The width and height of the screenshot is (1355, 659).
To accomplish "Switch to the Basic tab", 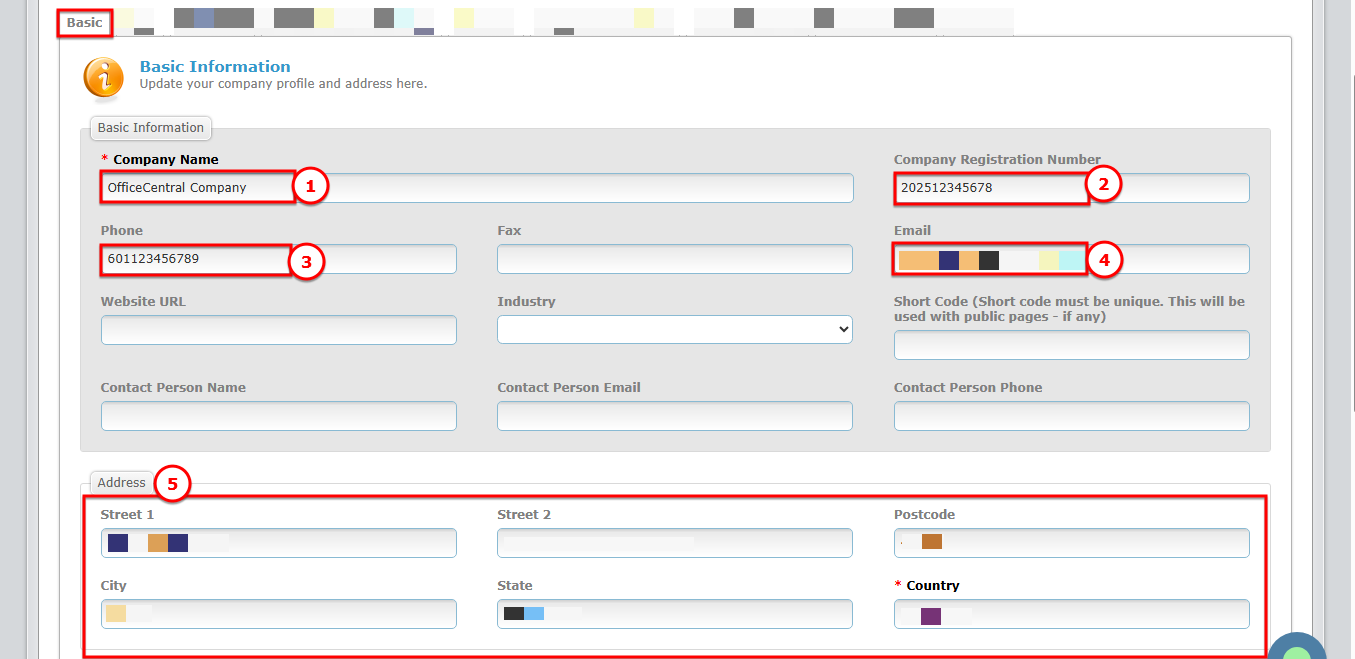I will [x=84, y=22].
